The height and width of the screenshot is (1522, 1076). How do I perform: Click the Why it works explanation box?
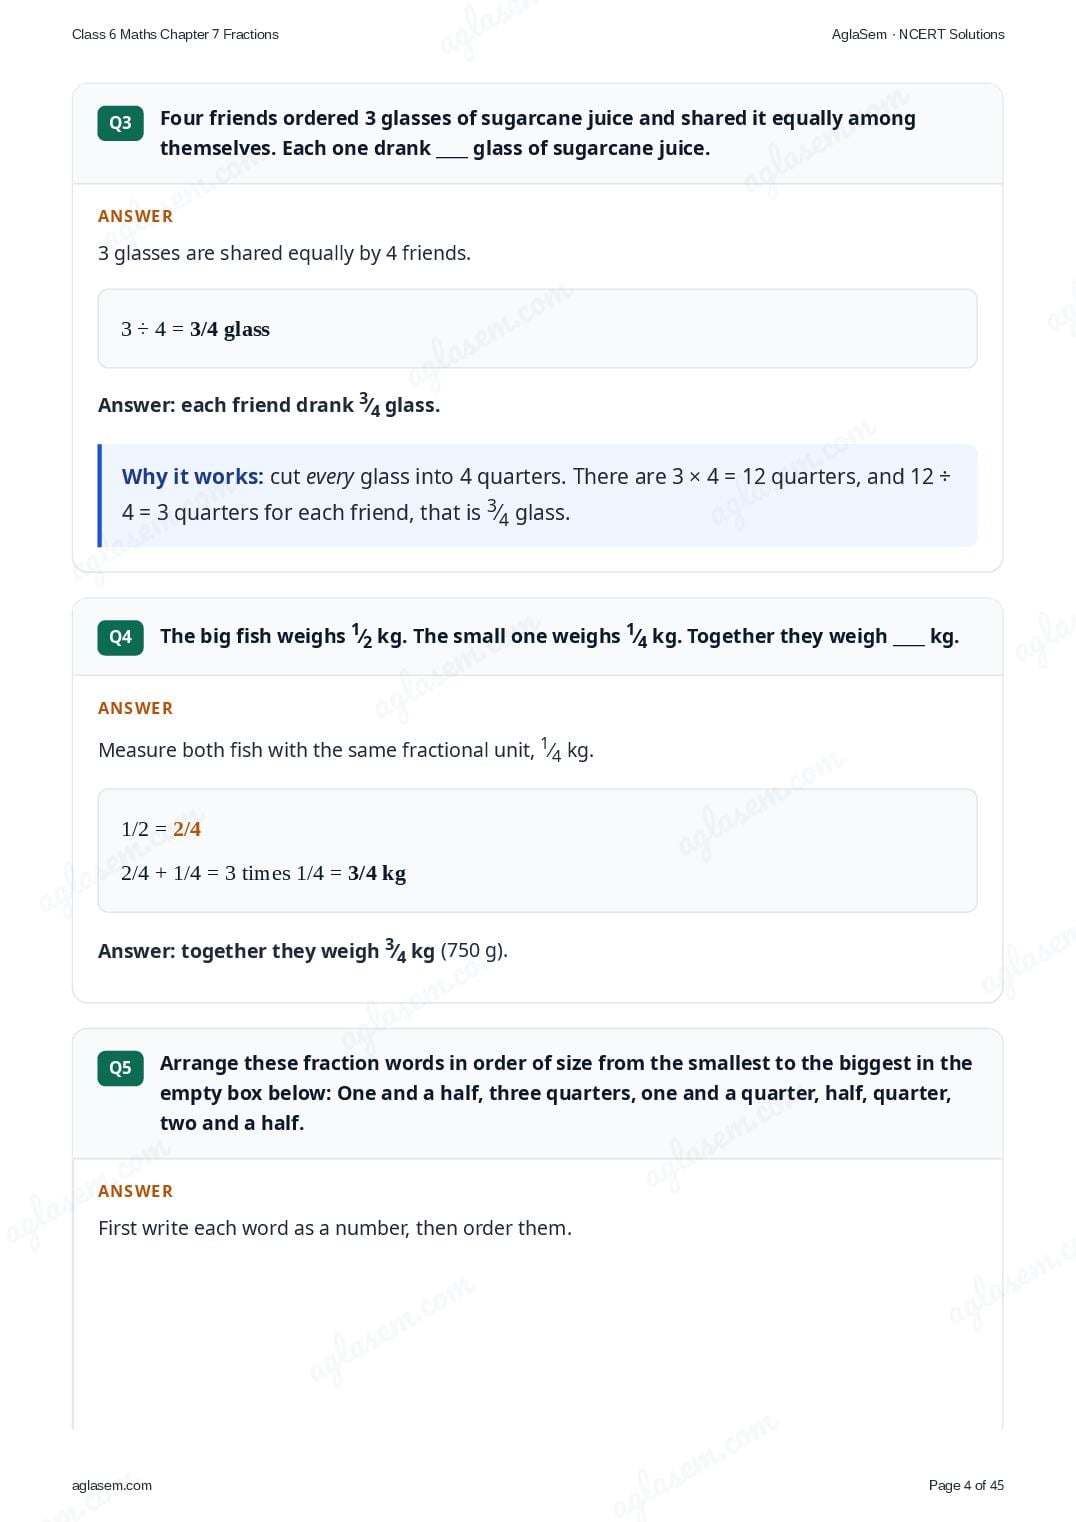[537, 495]
